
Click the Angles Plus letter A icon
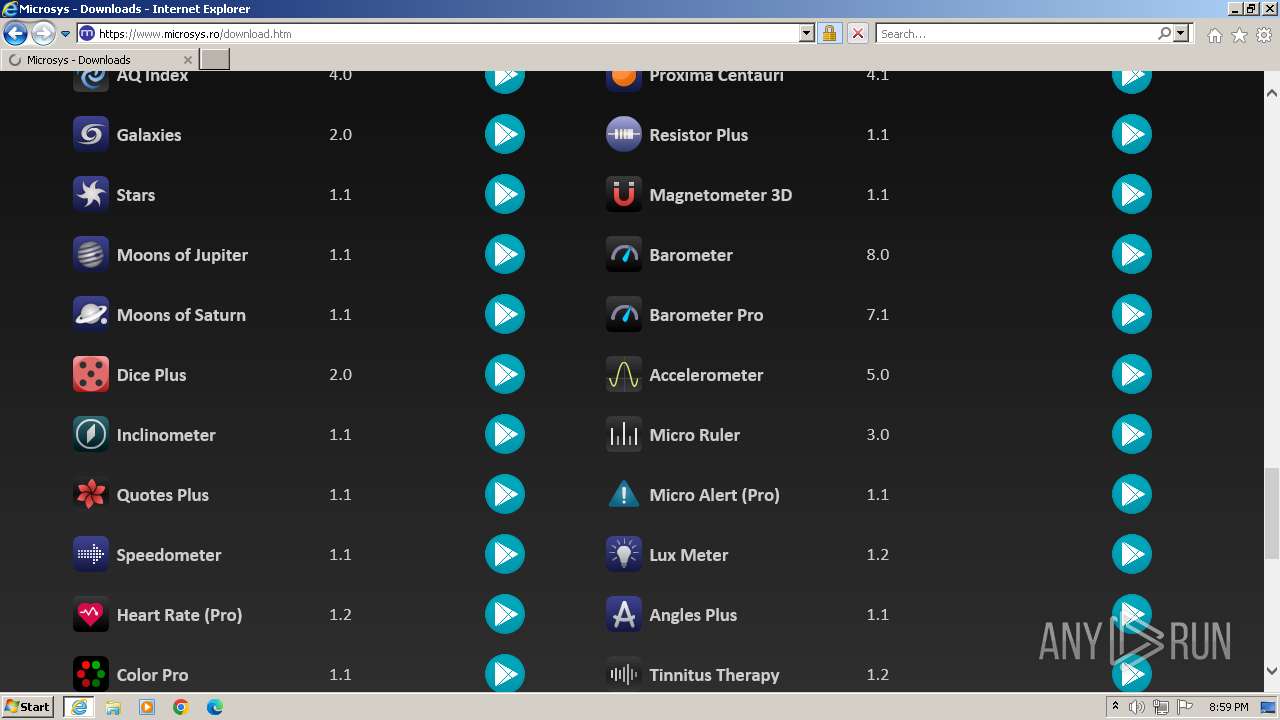click(624, 614)
